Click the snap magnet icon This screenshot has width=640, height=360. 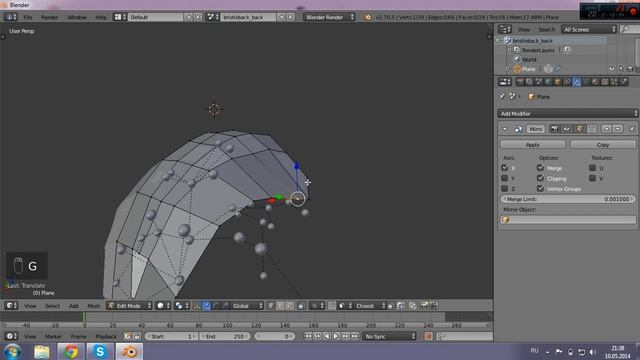point(332,306)
